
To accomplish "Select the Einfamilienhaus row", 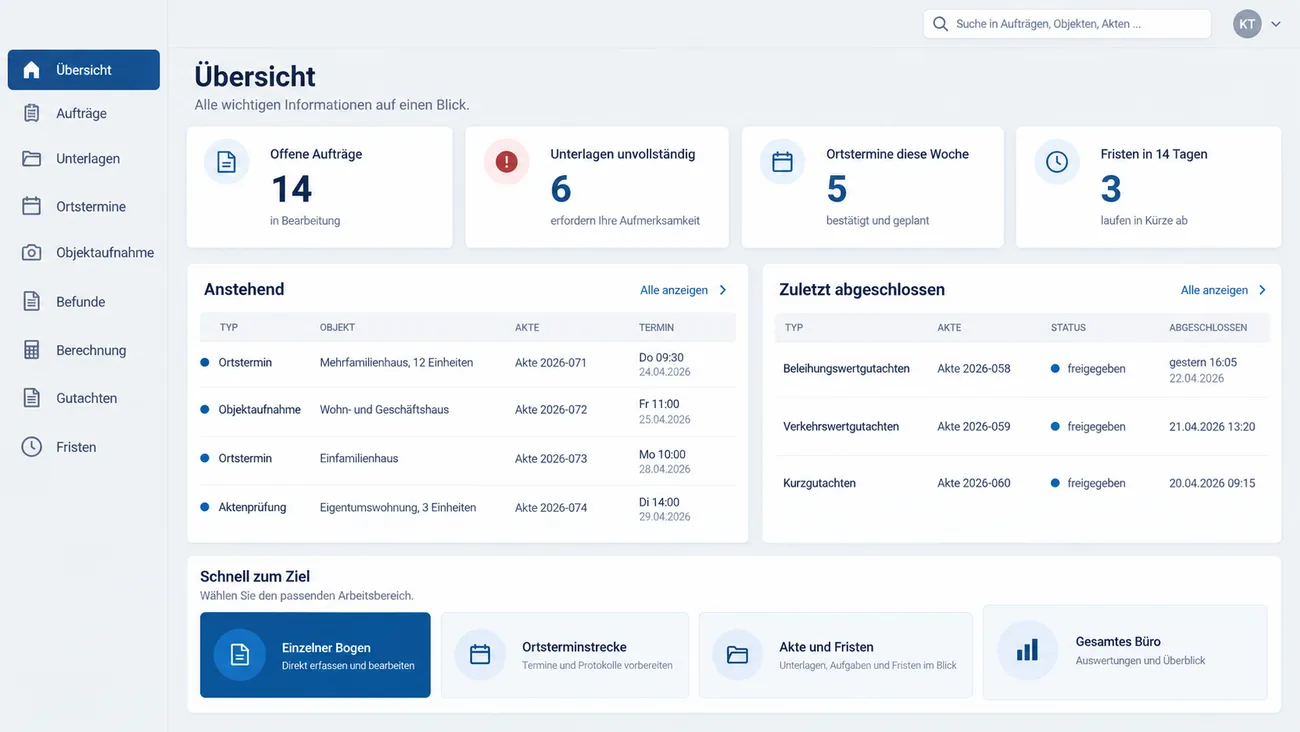I will [x=468, y=460].
